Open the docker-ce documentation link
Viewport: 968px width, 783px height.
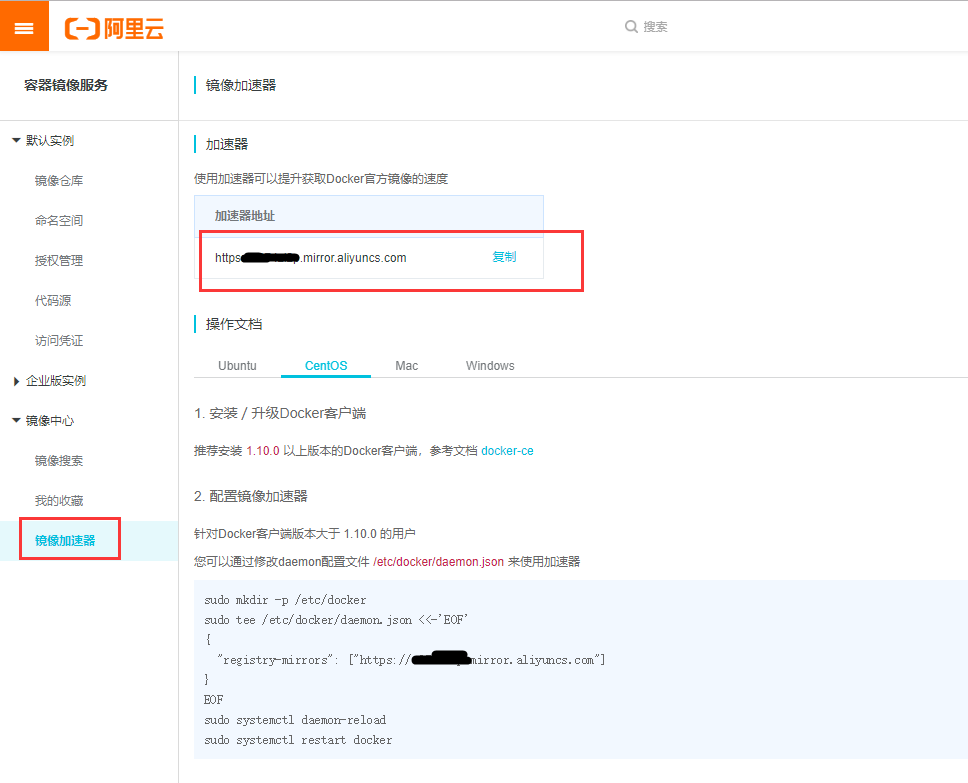pos(507,451)
